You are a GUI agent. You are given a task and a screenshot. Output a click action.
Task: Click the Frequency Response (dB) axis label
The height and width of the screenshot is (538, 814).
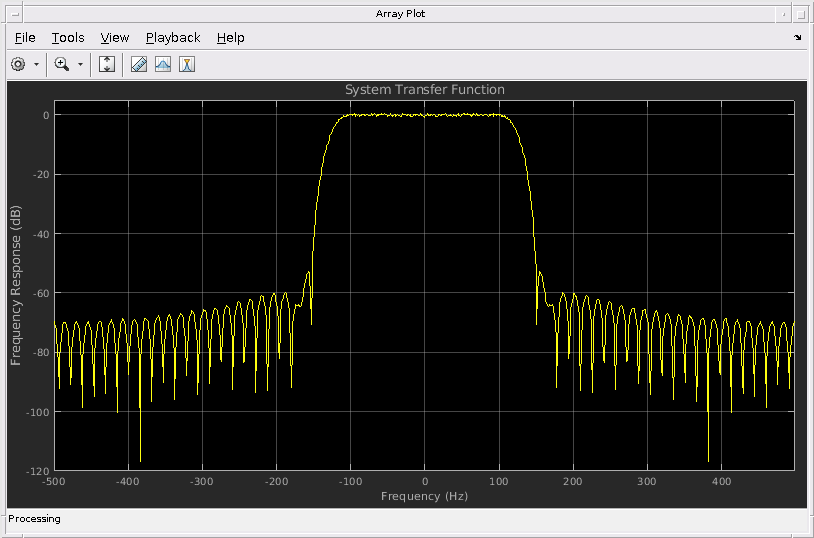[16, 286]
